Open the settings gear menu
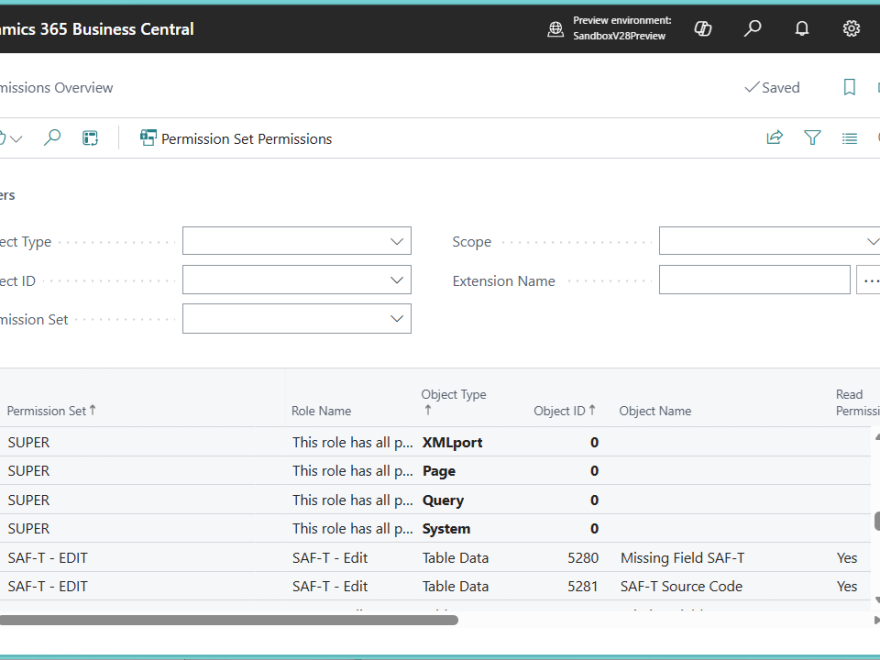This screenshot has height=660, width=880. point(851,29)
